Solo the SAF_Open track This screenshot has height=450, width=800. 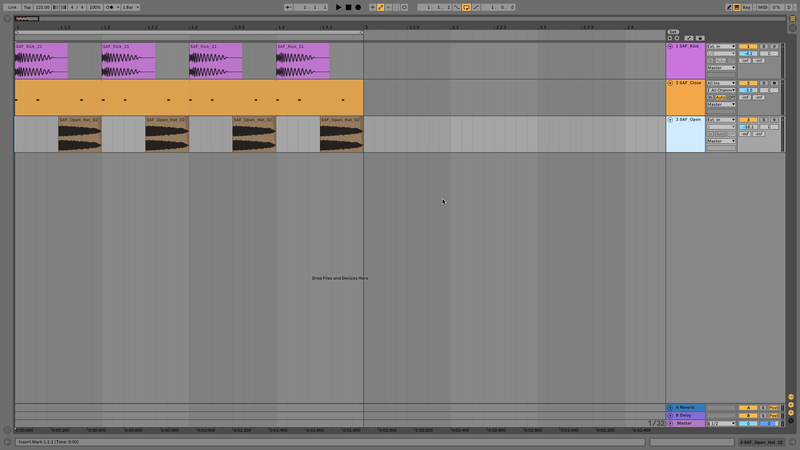coord(764,120)
